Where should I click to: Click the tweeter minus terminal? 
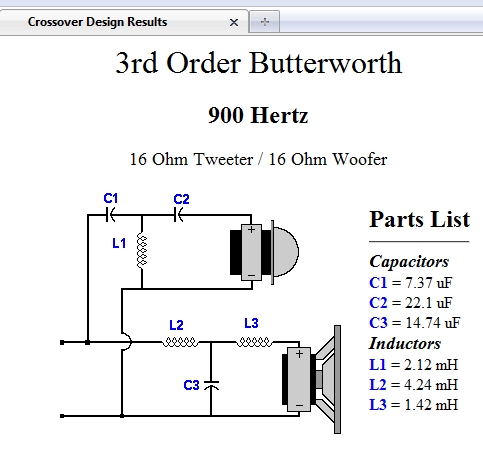point(252,275)
